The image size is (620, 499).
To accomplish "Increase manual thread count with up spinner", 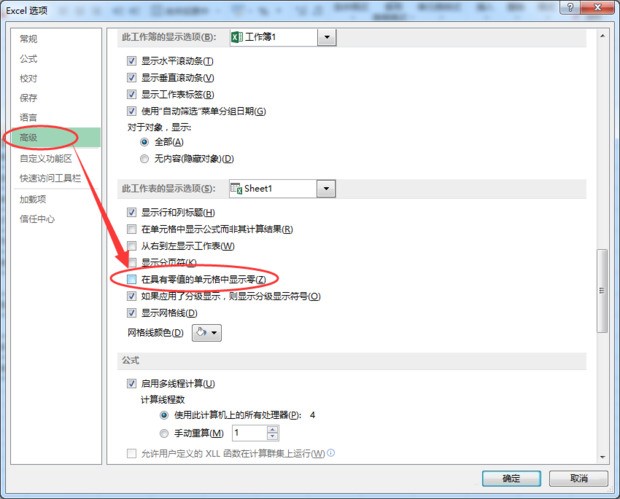I will click(272, 429).
